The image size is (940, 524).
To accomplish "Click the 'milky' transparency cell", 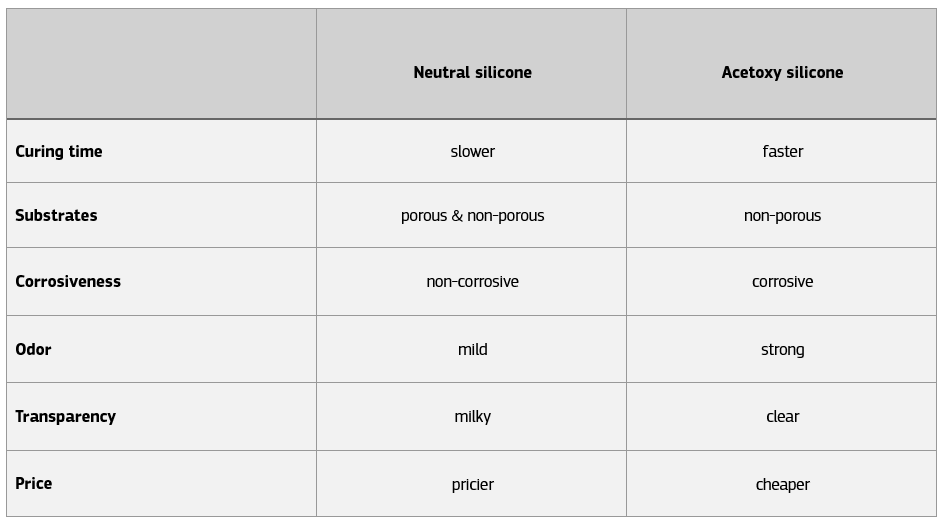I will coord(472,416).
